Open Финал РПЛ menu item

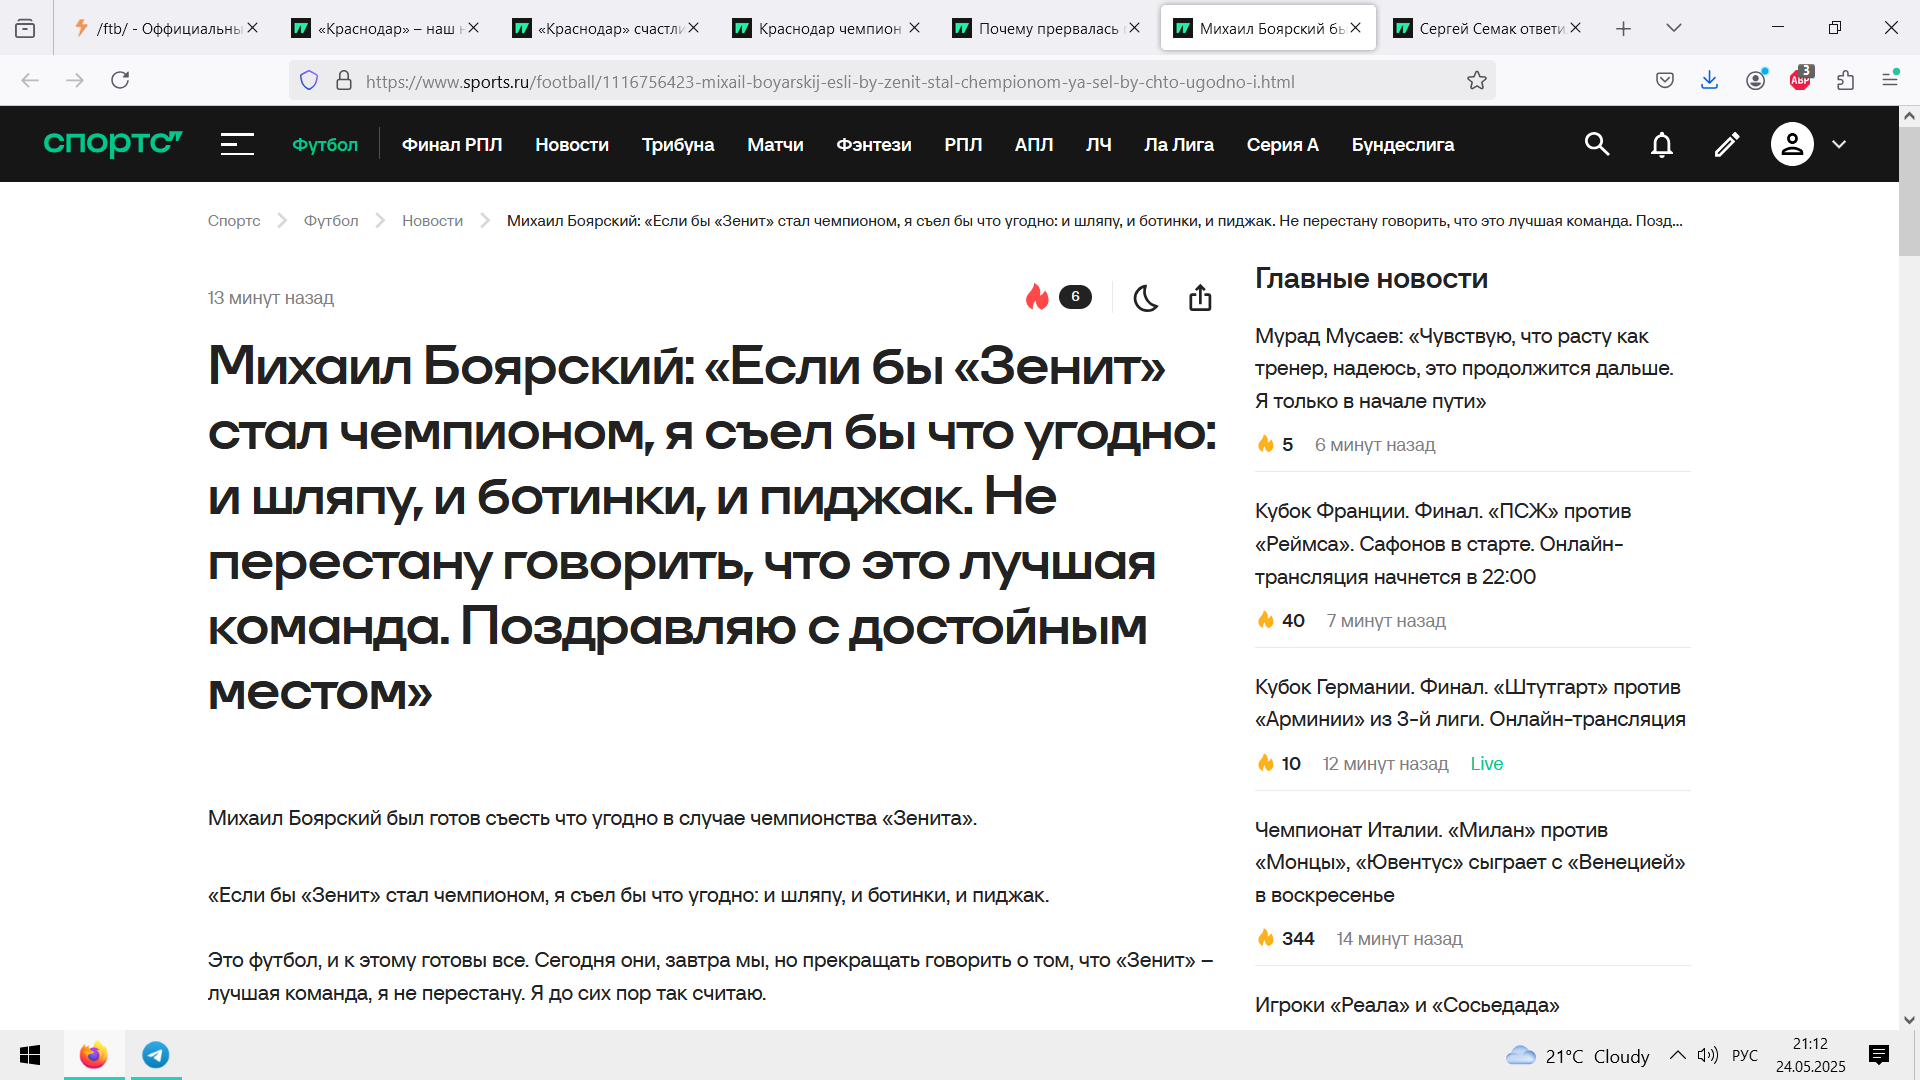tap(452, 145)
